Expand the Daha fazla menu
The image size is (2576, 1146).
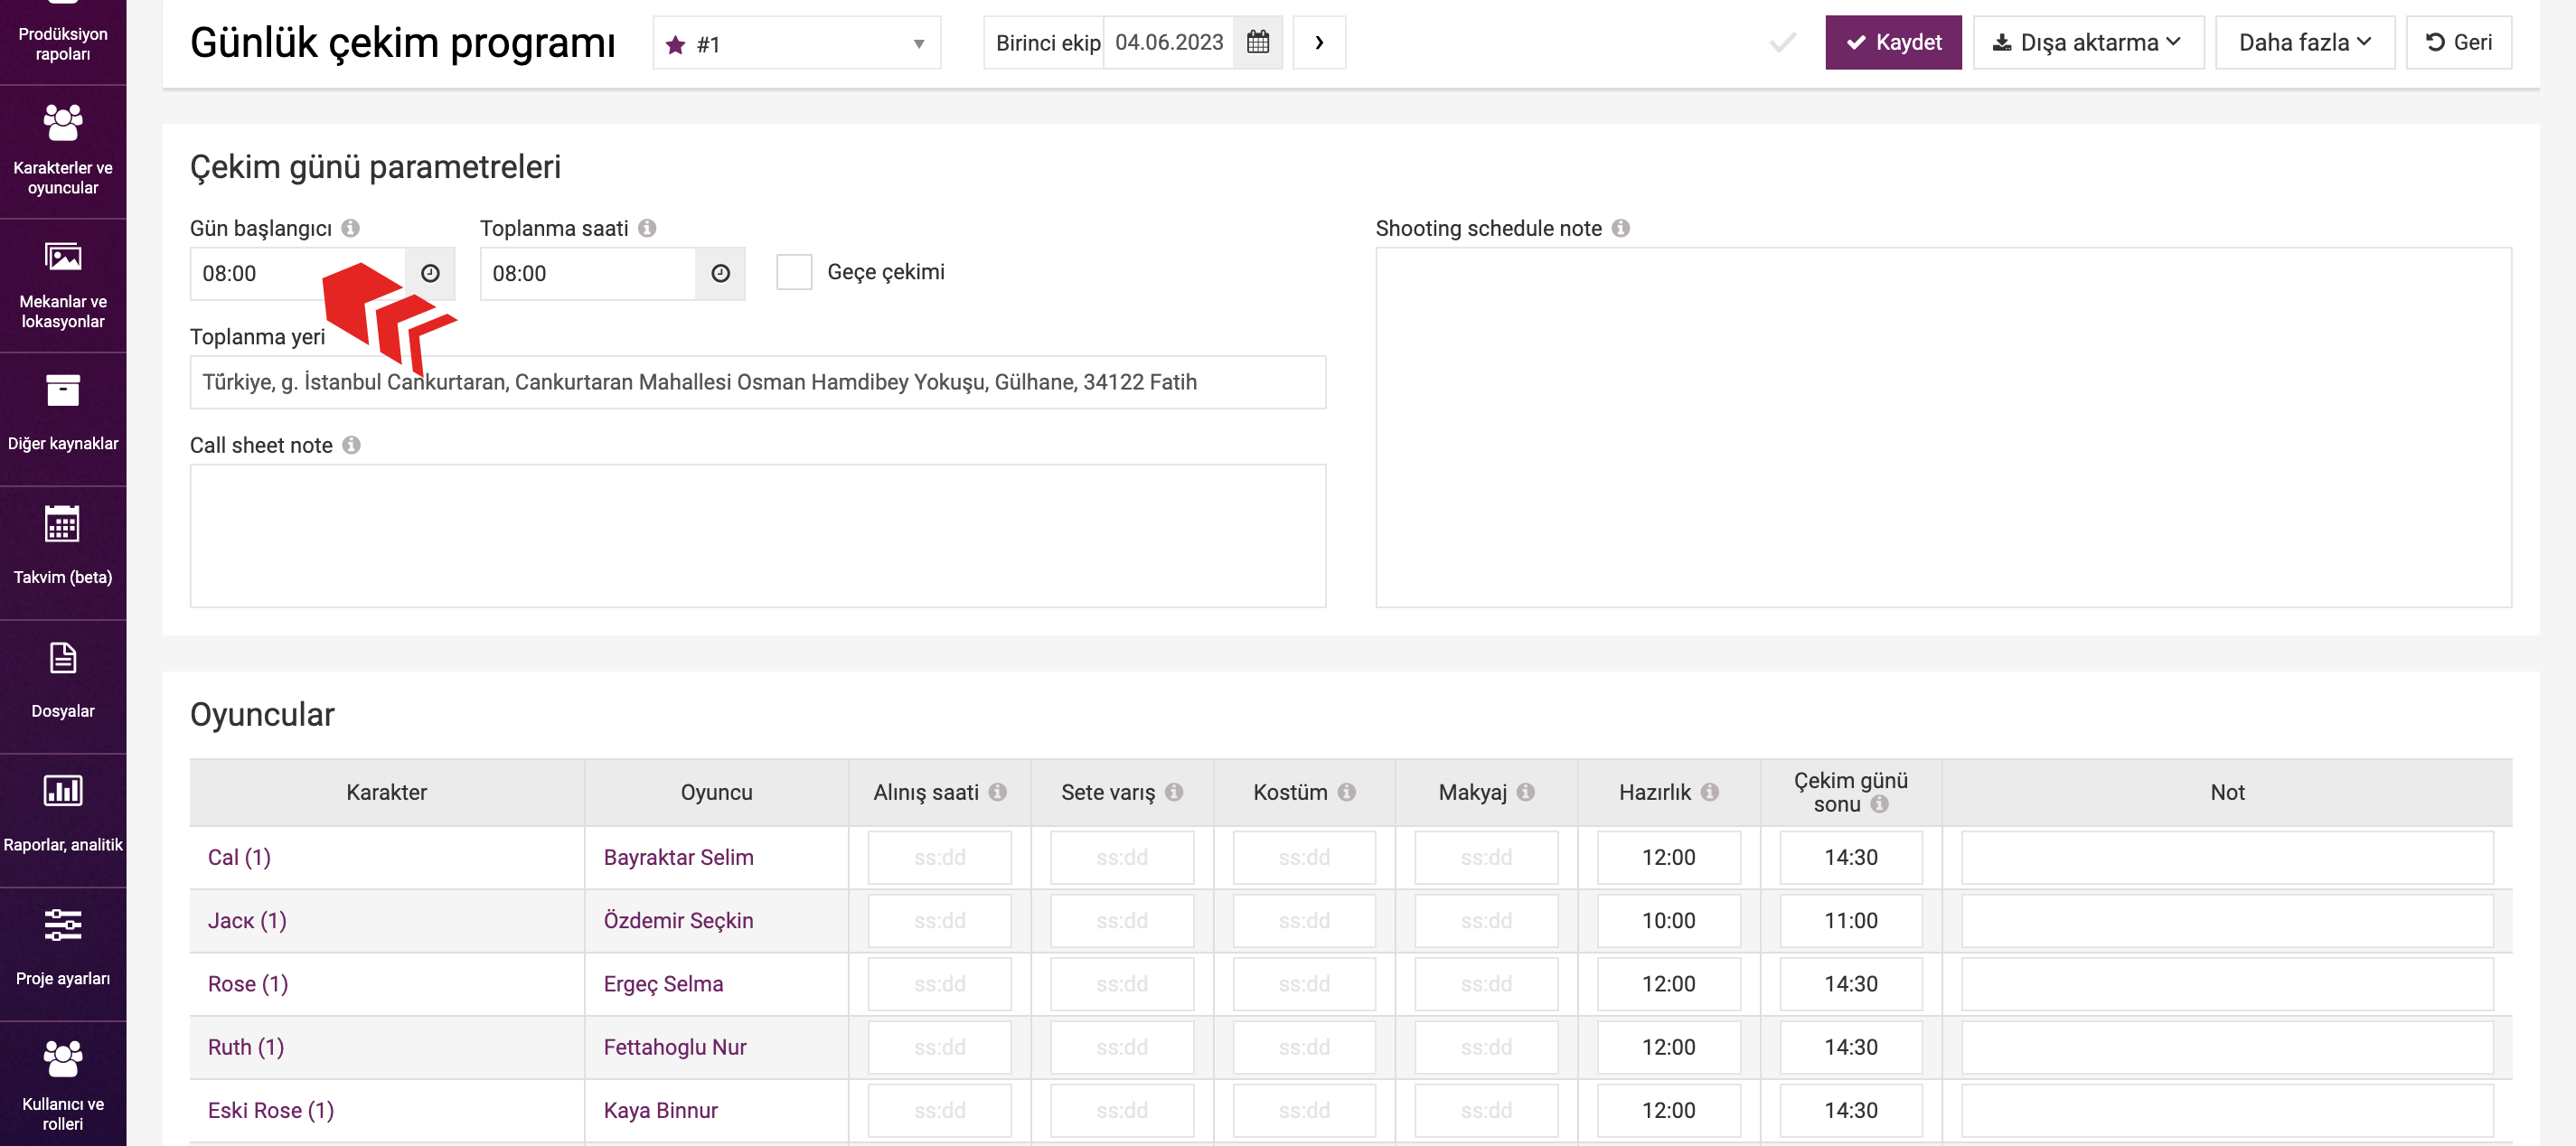tap(2305, 42)
